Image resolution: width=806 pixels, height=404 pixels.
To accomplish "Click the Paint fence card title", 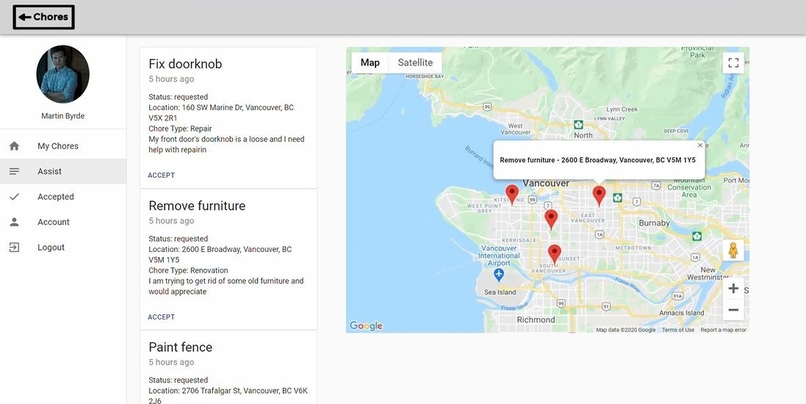I will coord(180,347).
